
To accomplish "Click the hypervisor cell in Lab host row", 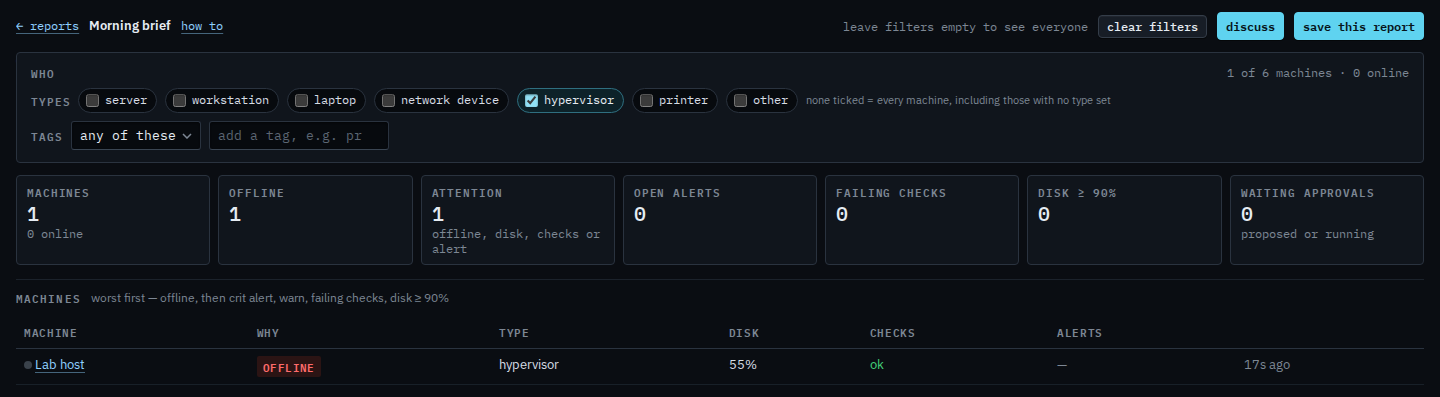I will click(x=529, y=365).
